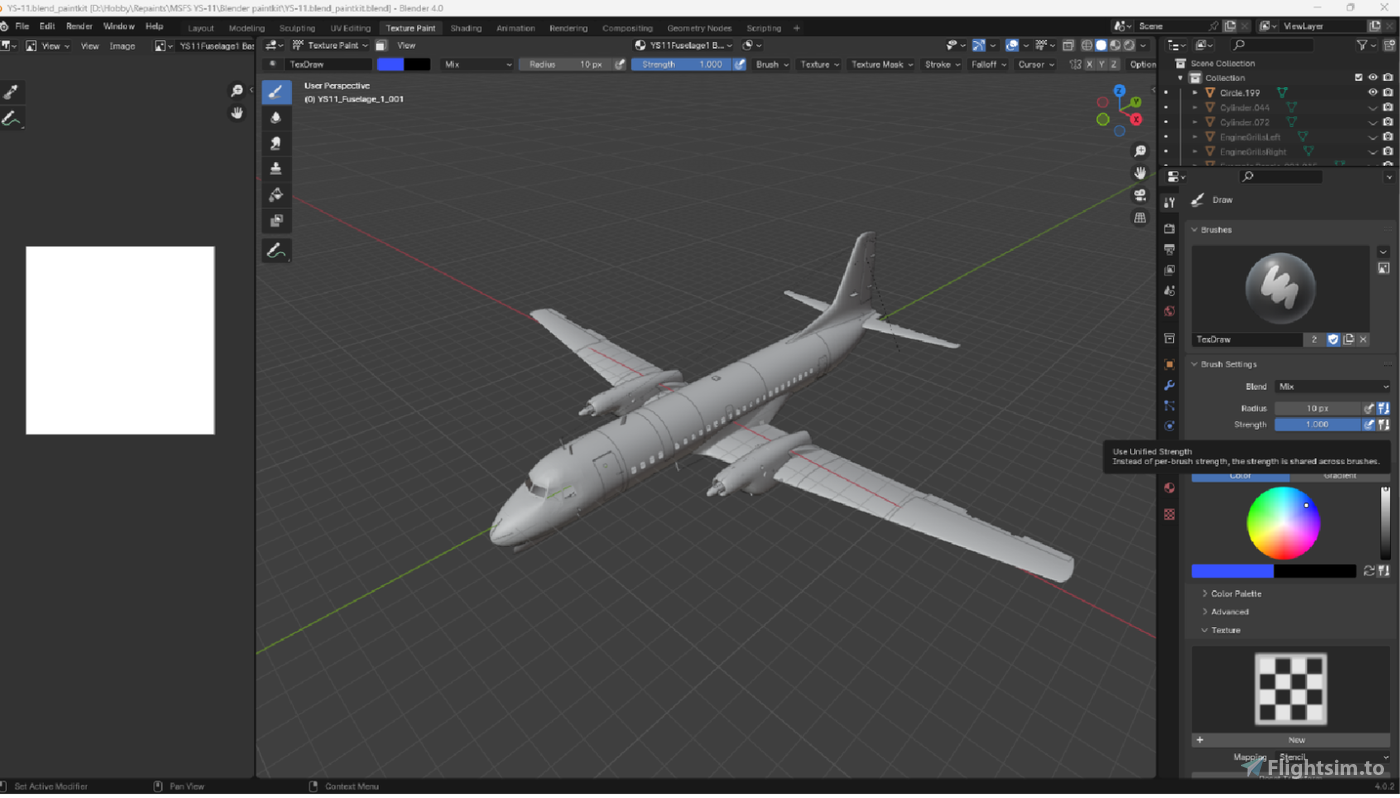Open the World Properties tab
The width and height of the screenshot is (1400, 798).
(x=1168, y=311)
